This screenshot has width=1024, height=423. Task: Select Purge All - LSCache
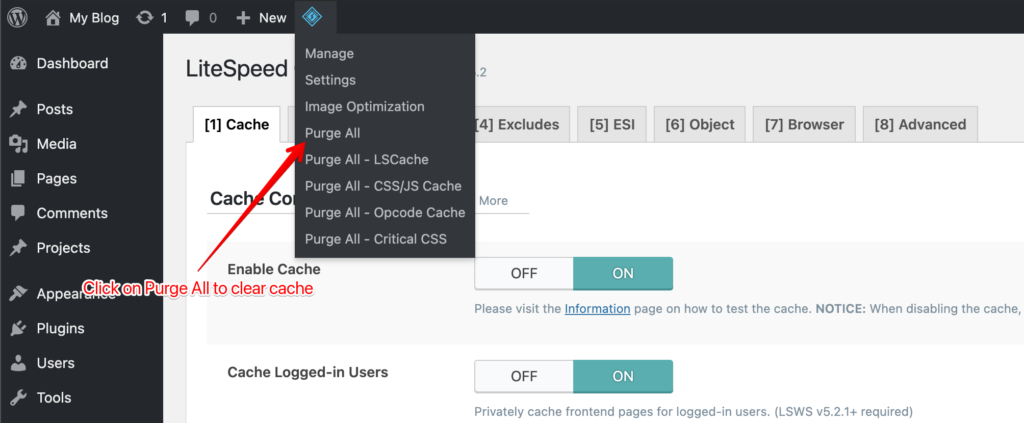point(367,159)
